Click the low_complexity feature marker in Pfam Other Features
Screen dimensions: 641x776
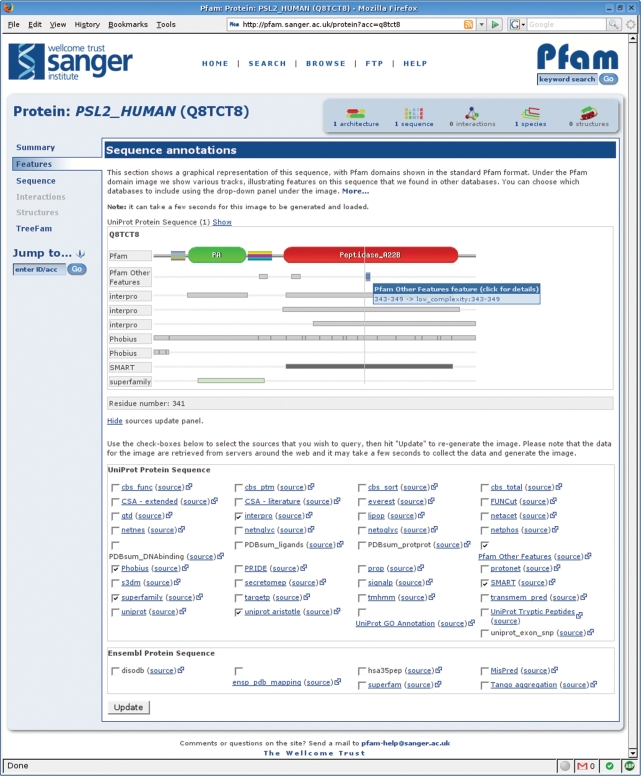tap(368, 276)
